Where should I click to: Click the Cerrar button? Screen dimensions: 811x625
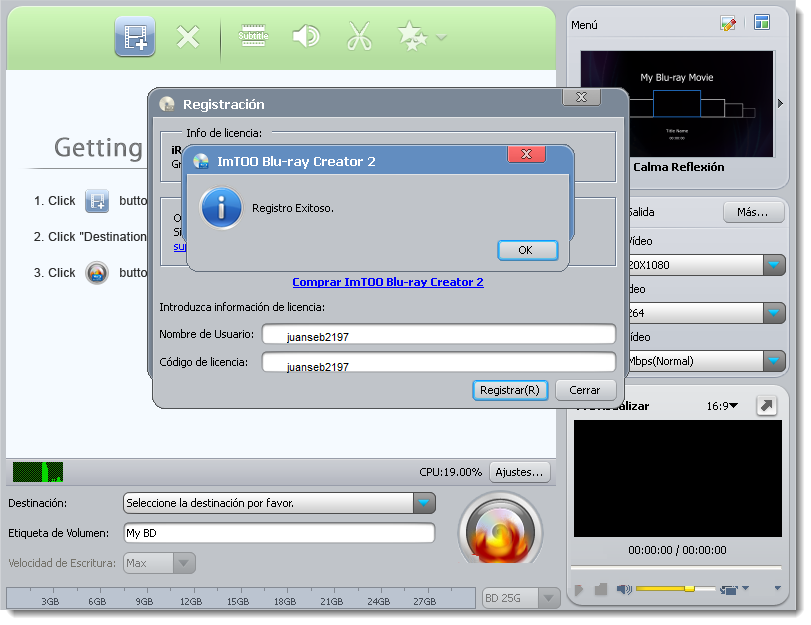pos(585,390)
